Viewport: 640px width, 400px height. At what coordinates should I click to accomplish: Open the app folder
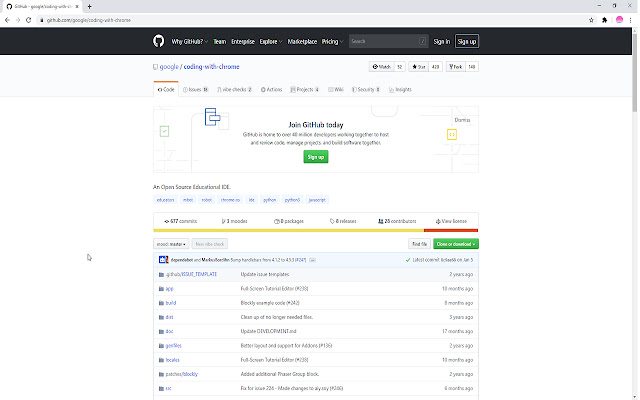(x=169, y=288)
